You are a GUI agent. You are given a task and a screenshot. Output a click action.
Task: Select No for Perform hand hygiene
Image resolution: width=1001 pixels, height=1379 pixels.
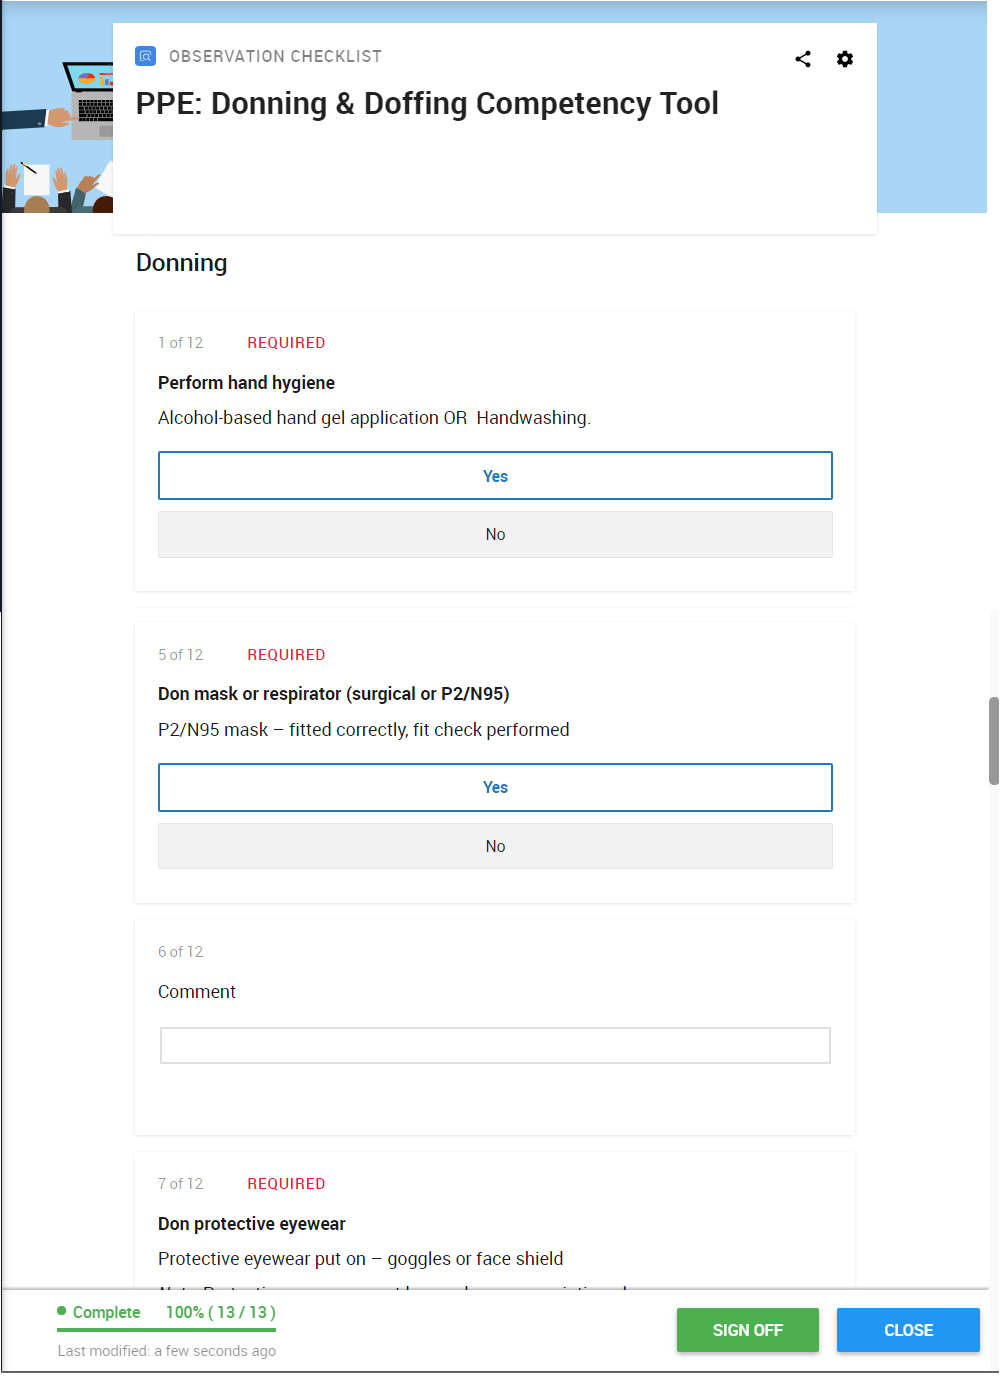(495, 534)
